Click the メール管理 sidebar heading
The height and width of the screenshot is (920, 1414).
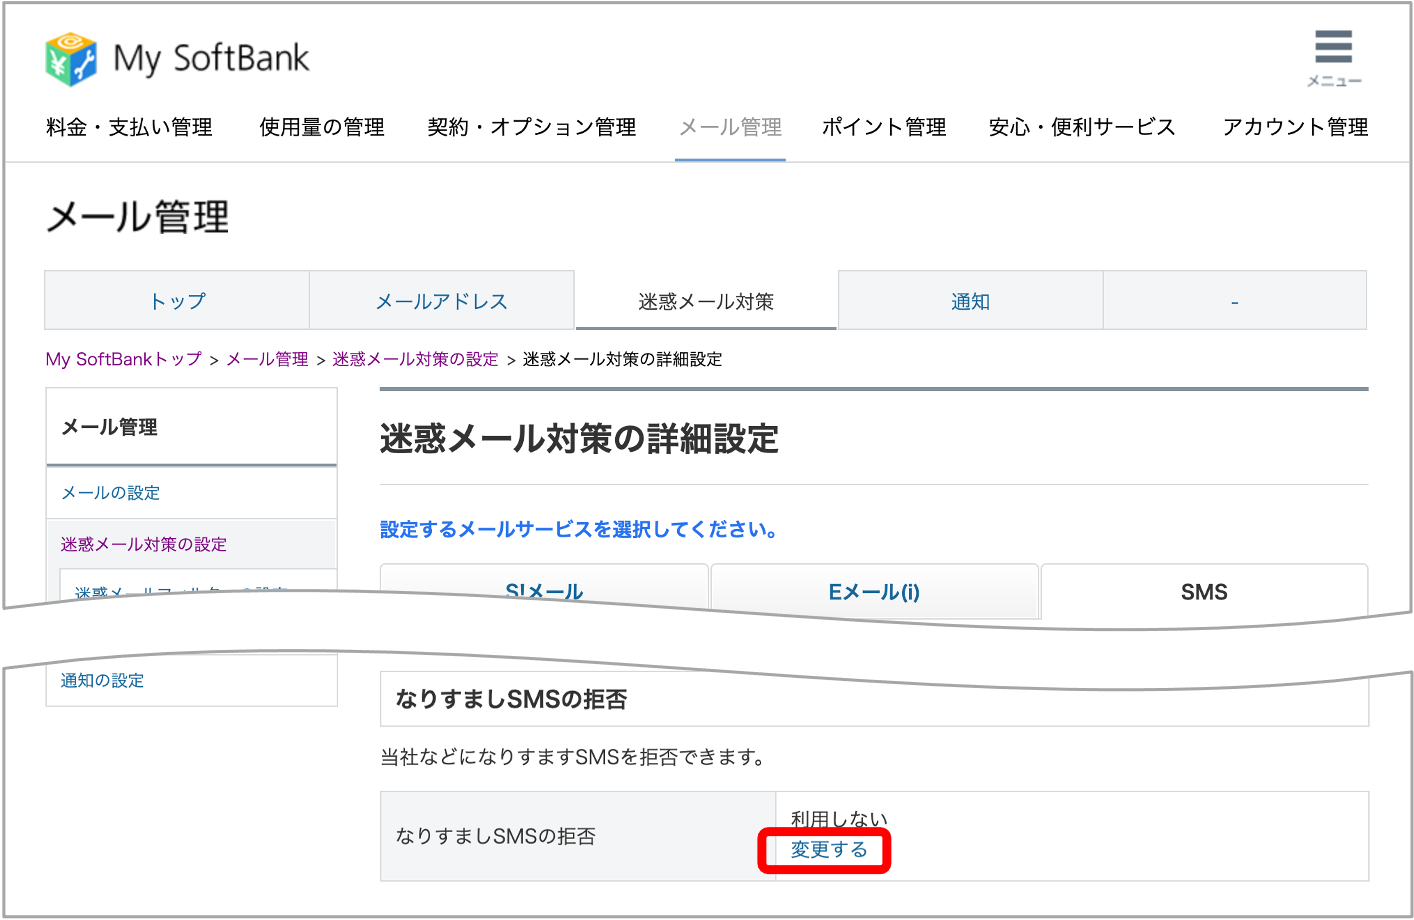click(x=110, y=427)
